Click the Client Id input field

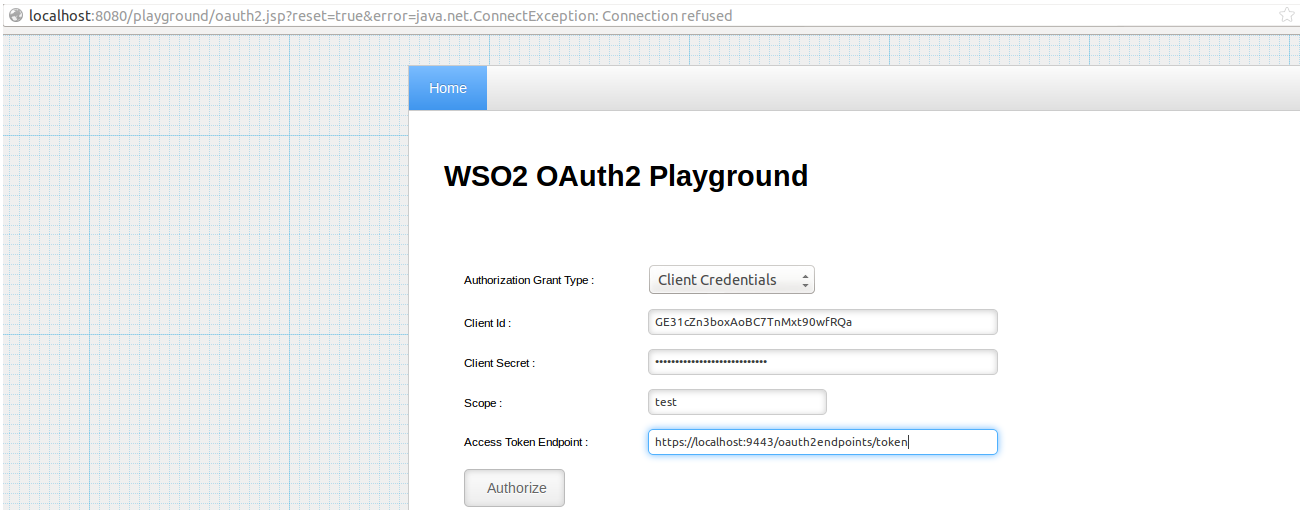(823, 322)
